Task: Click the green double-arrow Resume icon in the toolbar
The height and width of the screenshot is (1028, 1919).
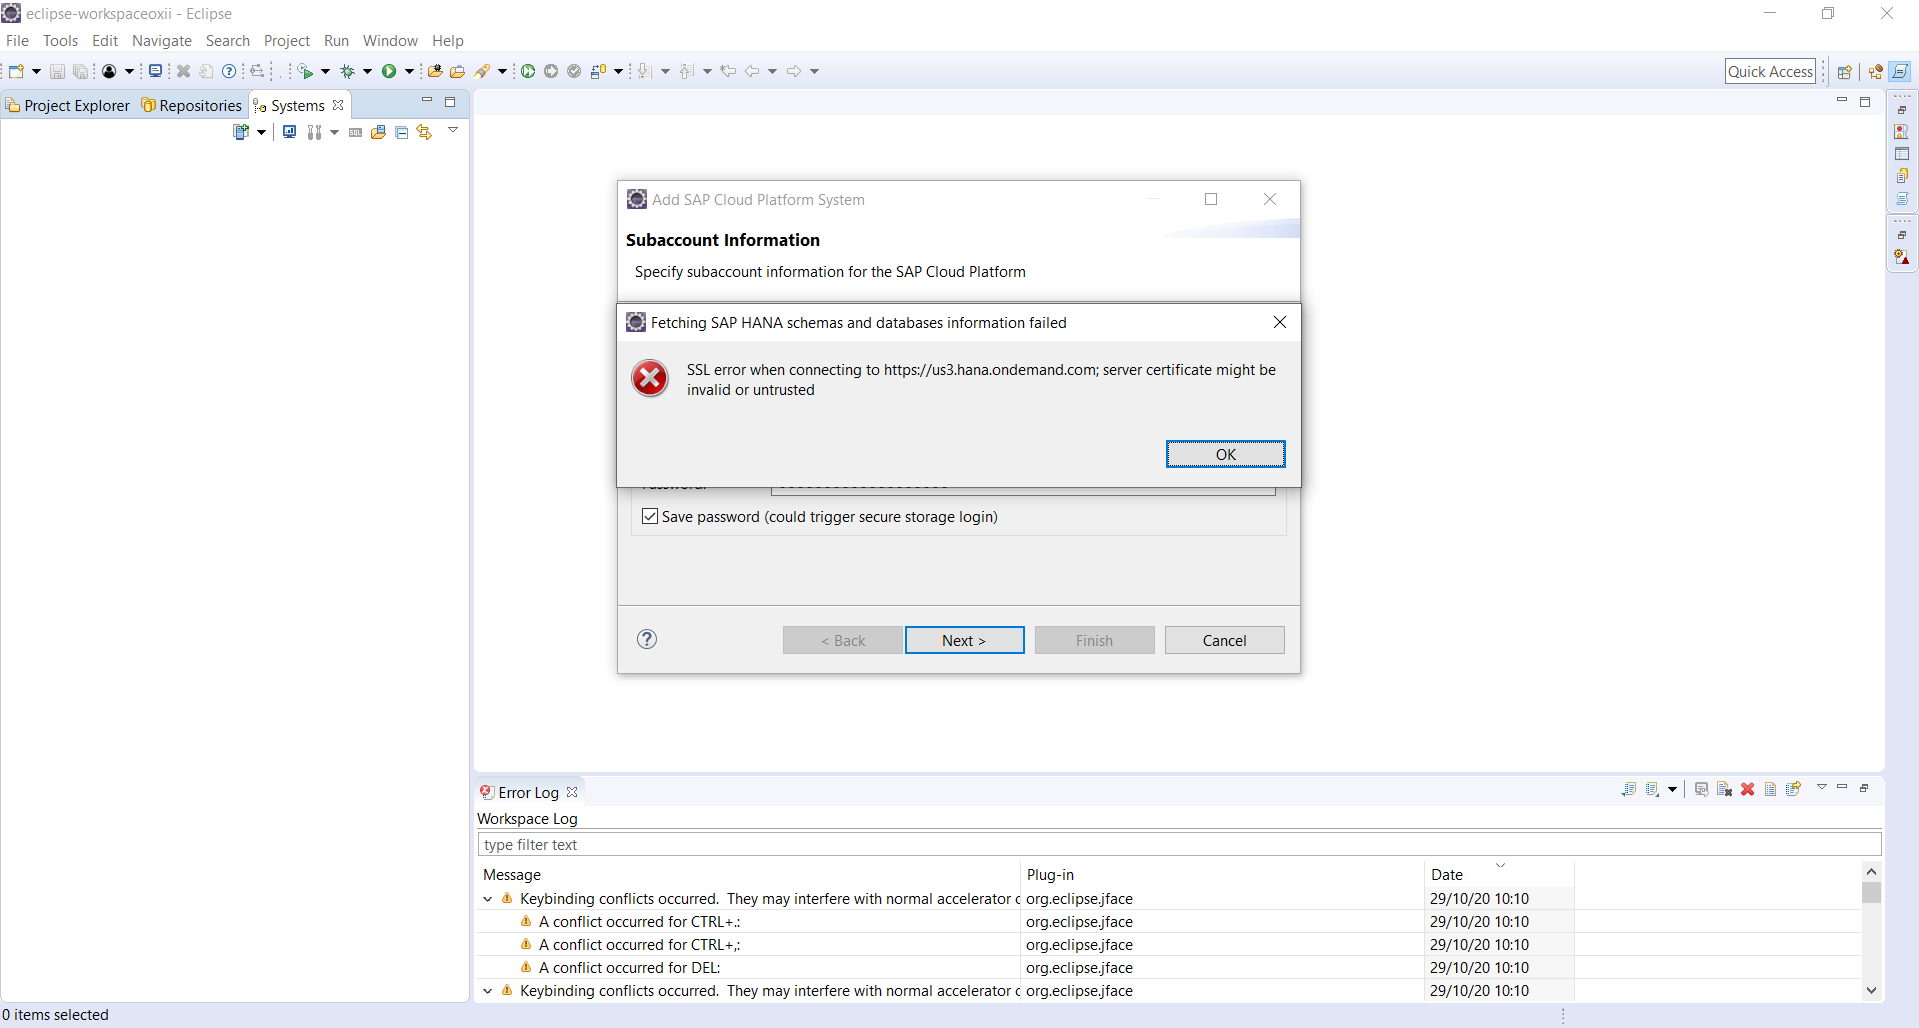Action: [527, 71]
